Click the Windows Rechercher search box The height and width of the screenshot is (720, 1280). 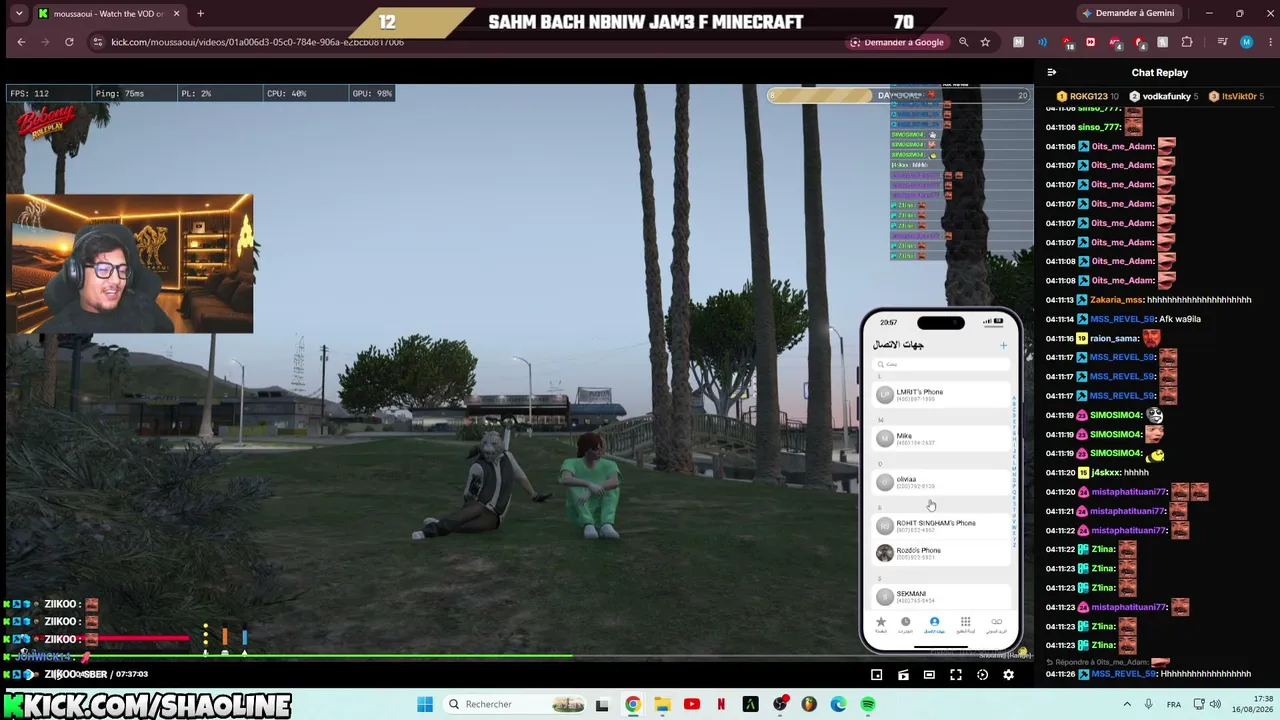(515, 704)
